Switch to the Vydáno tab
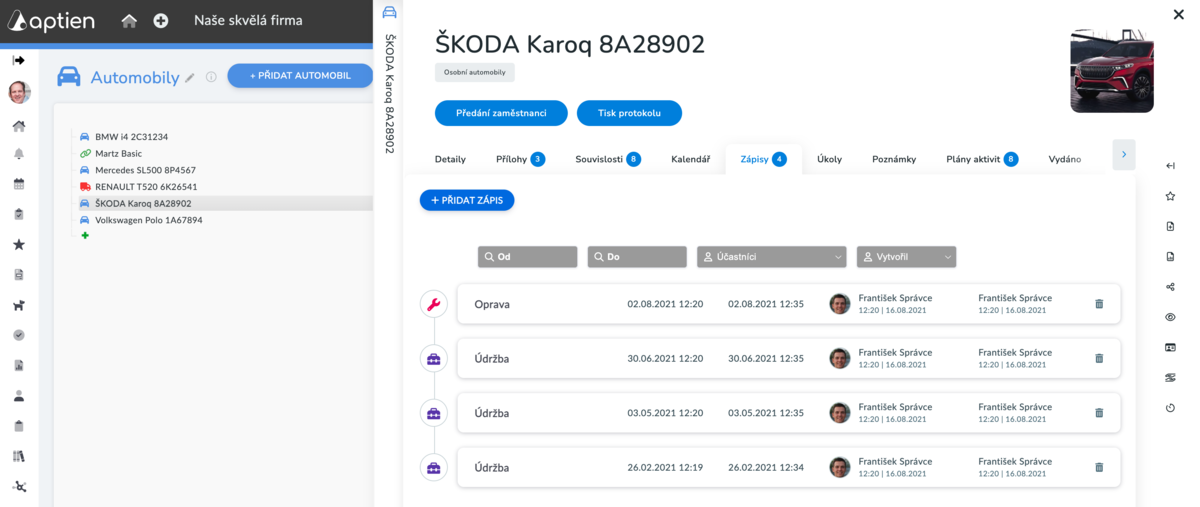The height and width of the screenshot is (507, 1200). [x=1065, y=159]
